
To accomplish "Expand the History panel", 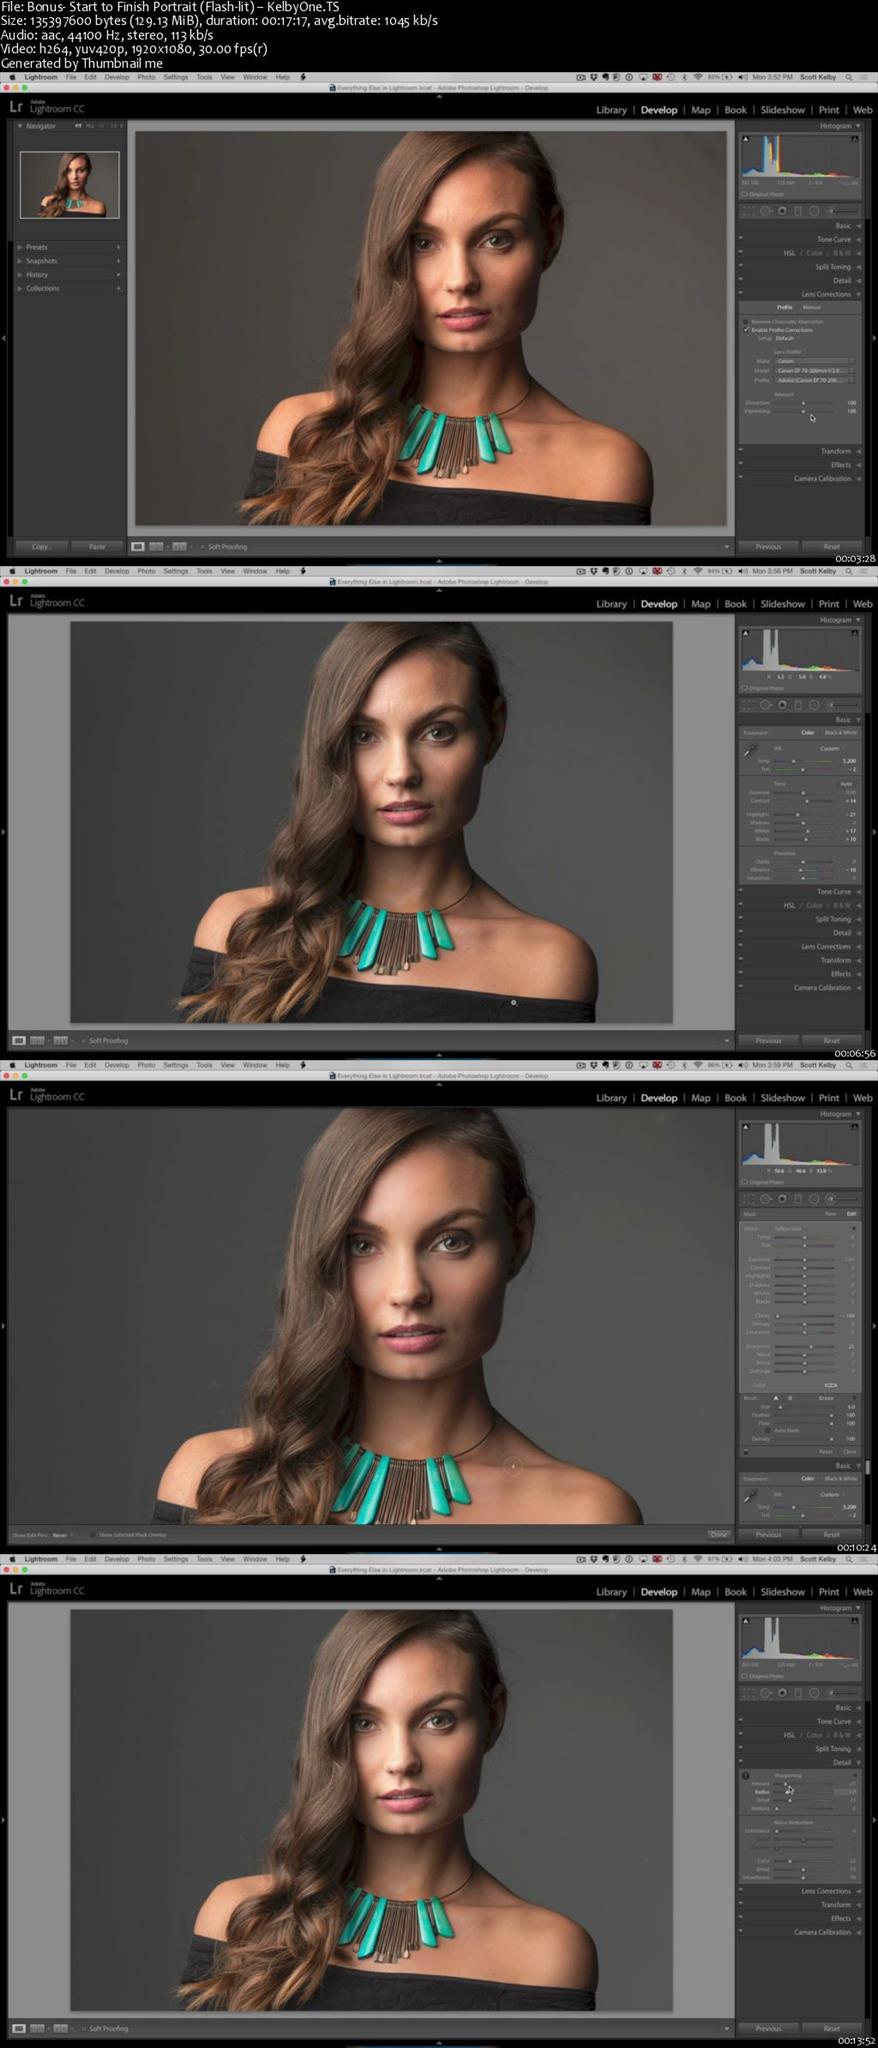I will pyautogui.click(x=20, y=274).
